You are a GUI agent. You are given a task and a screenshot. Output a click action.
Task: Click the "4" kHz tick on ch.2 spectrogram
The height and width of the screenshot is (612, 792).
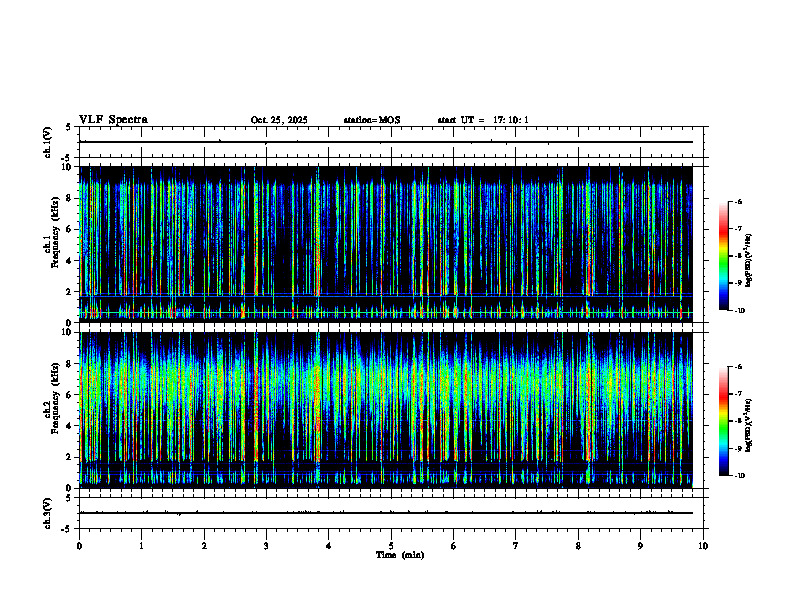click(x=70, y=426)
